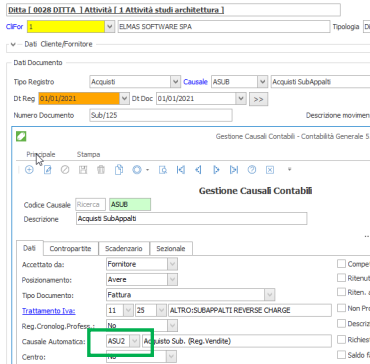Go to the last record
This screenshot has height=364, width=370.
point(234,170)
